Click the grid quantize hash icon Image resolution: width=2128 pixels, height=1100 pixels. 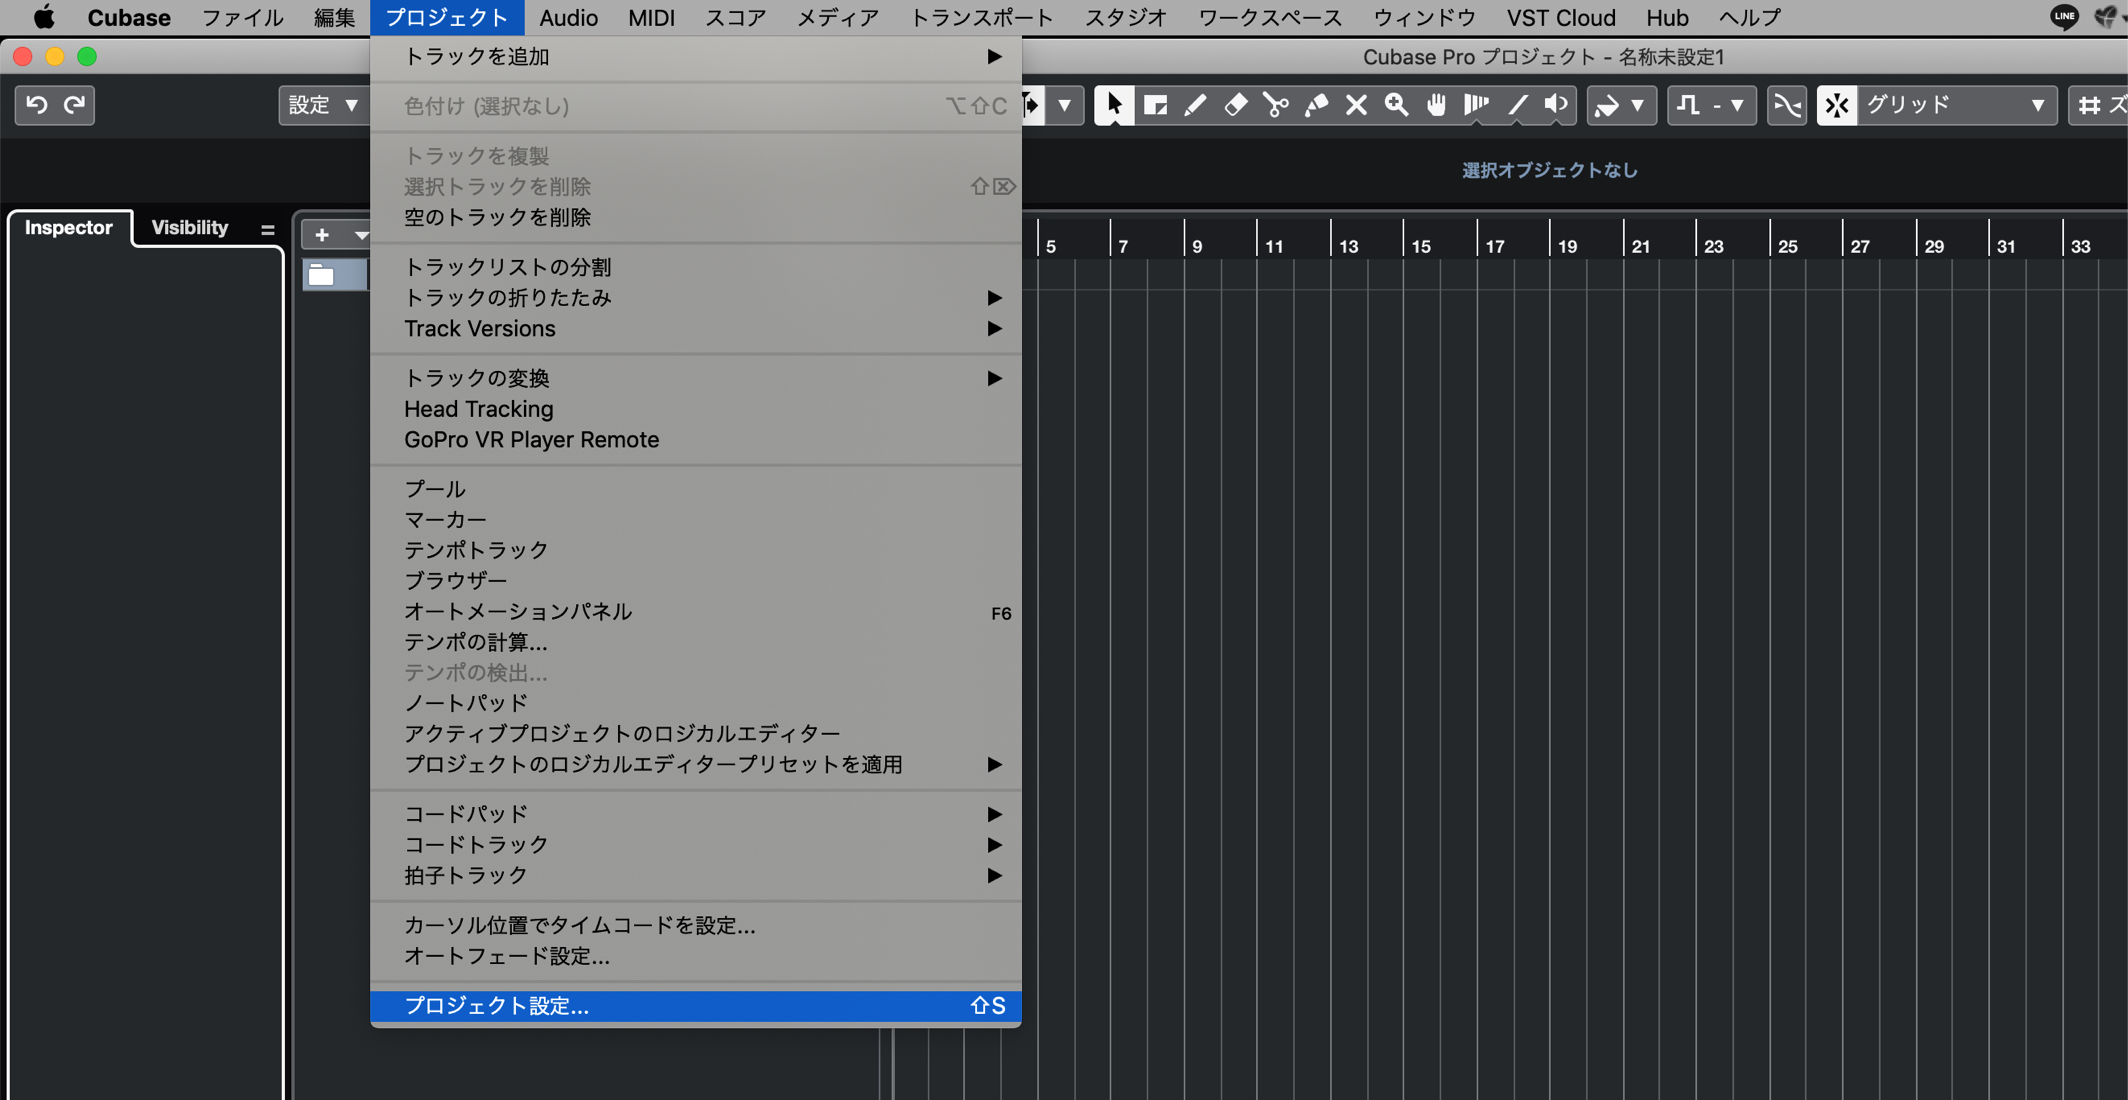tap(2089, 105)
